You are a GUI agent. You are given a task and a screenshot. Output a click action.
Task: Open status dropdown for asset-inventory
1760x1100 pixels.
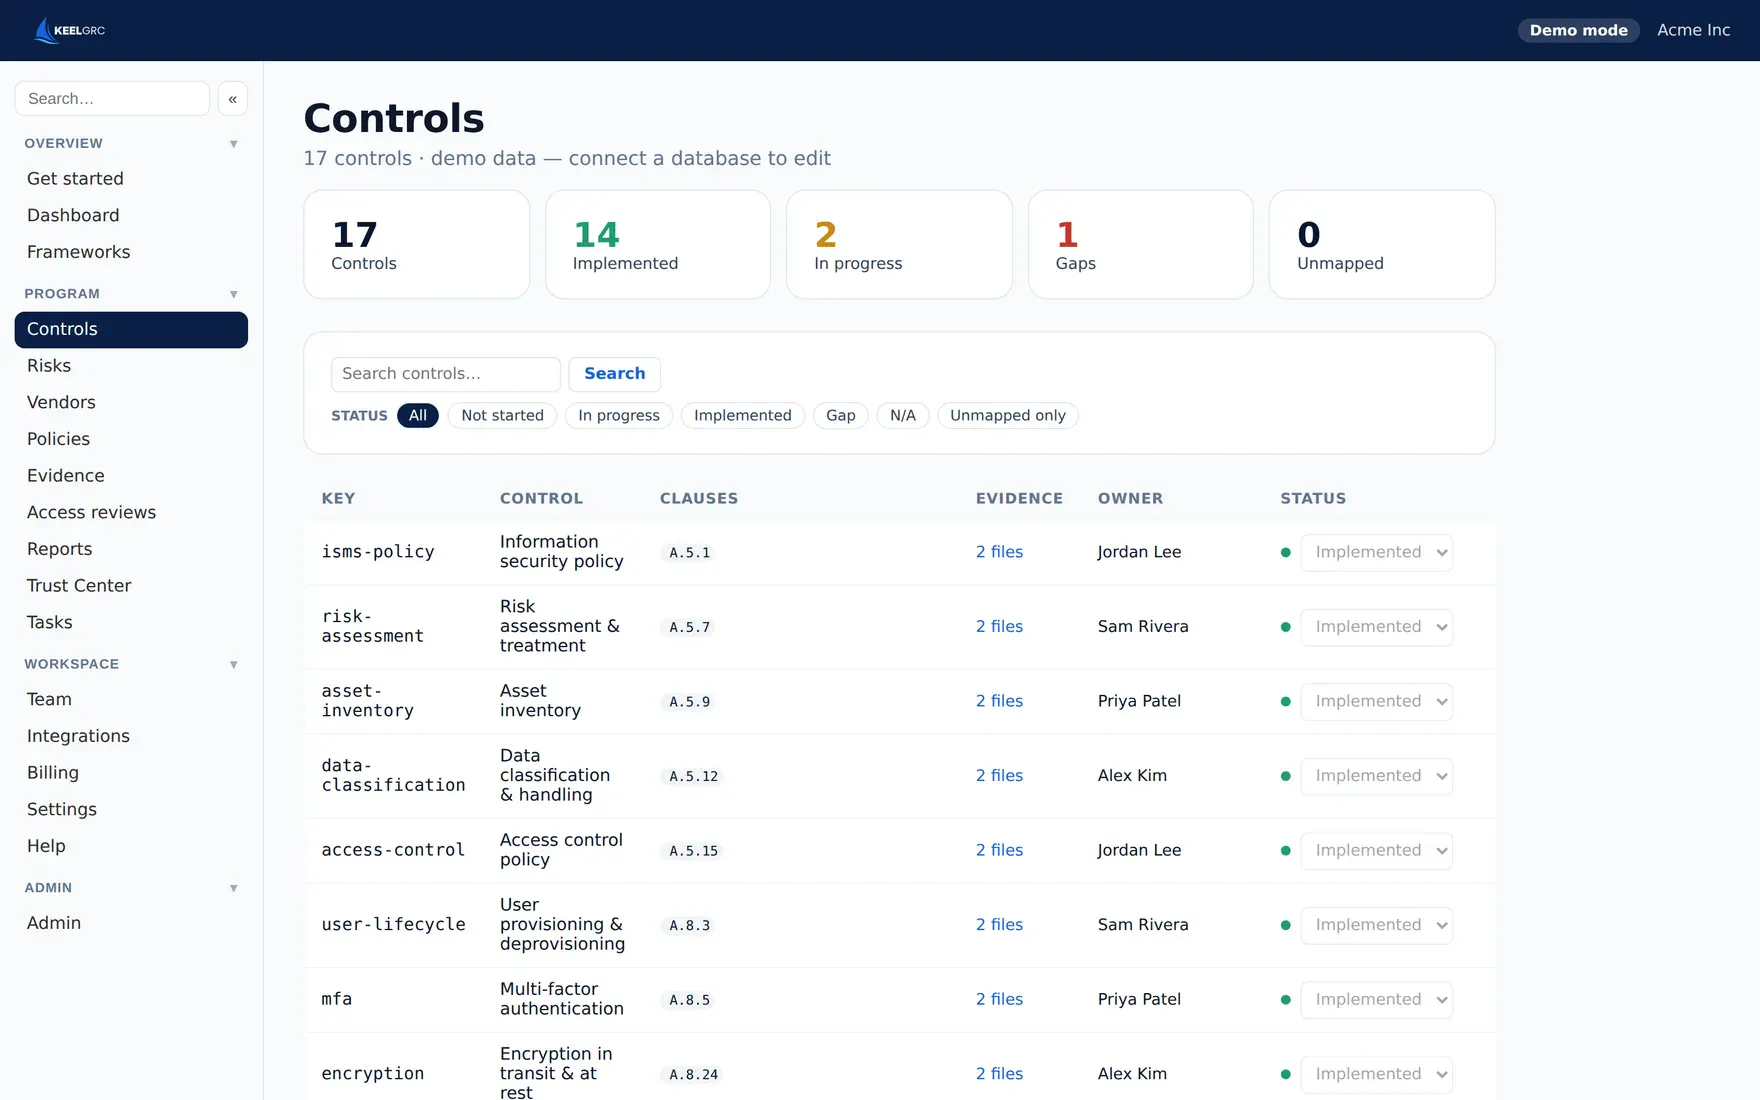click(x=1376, y=701)
